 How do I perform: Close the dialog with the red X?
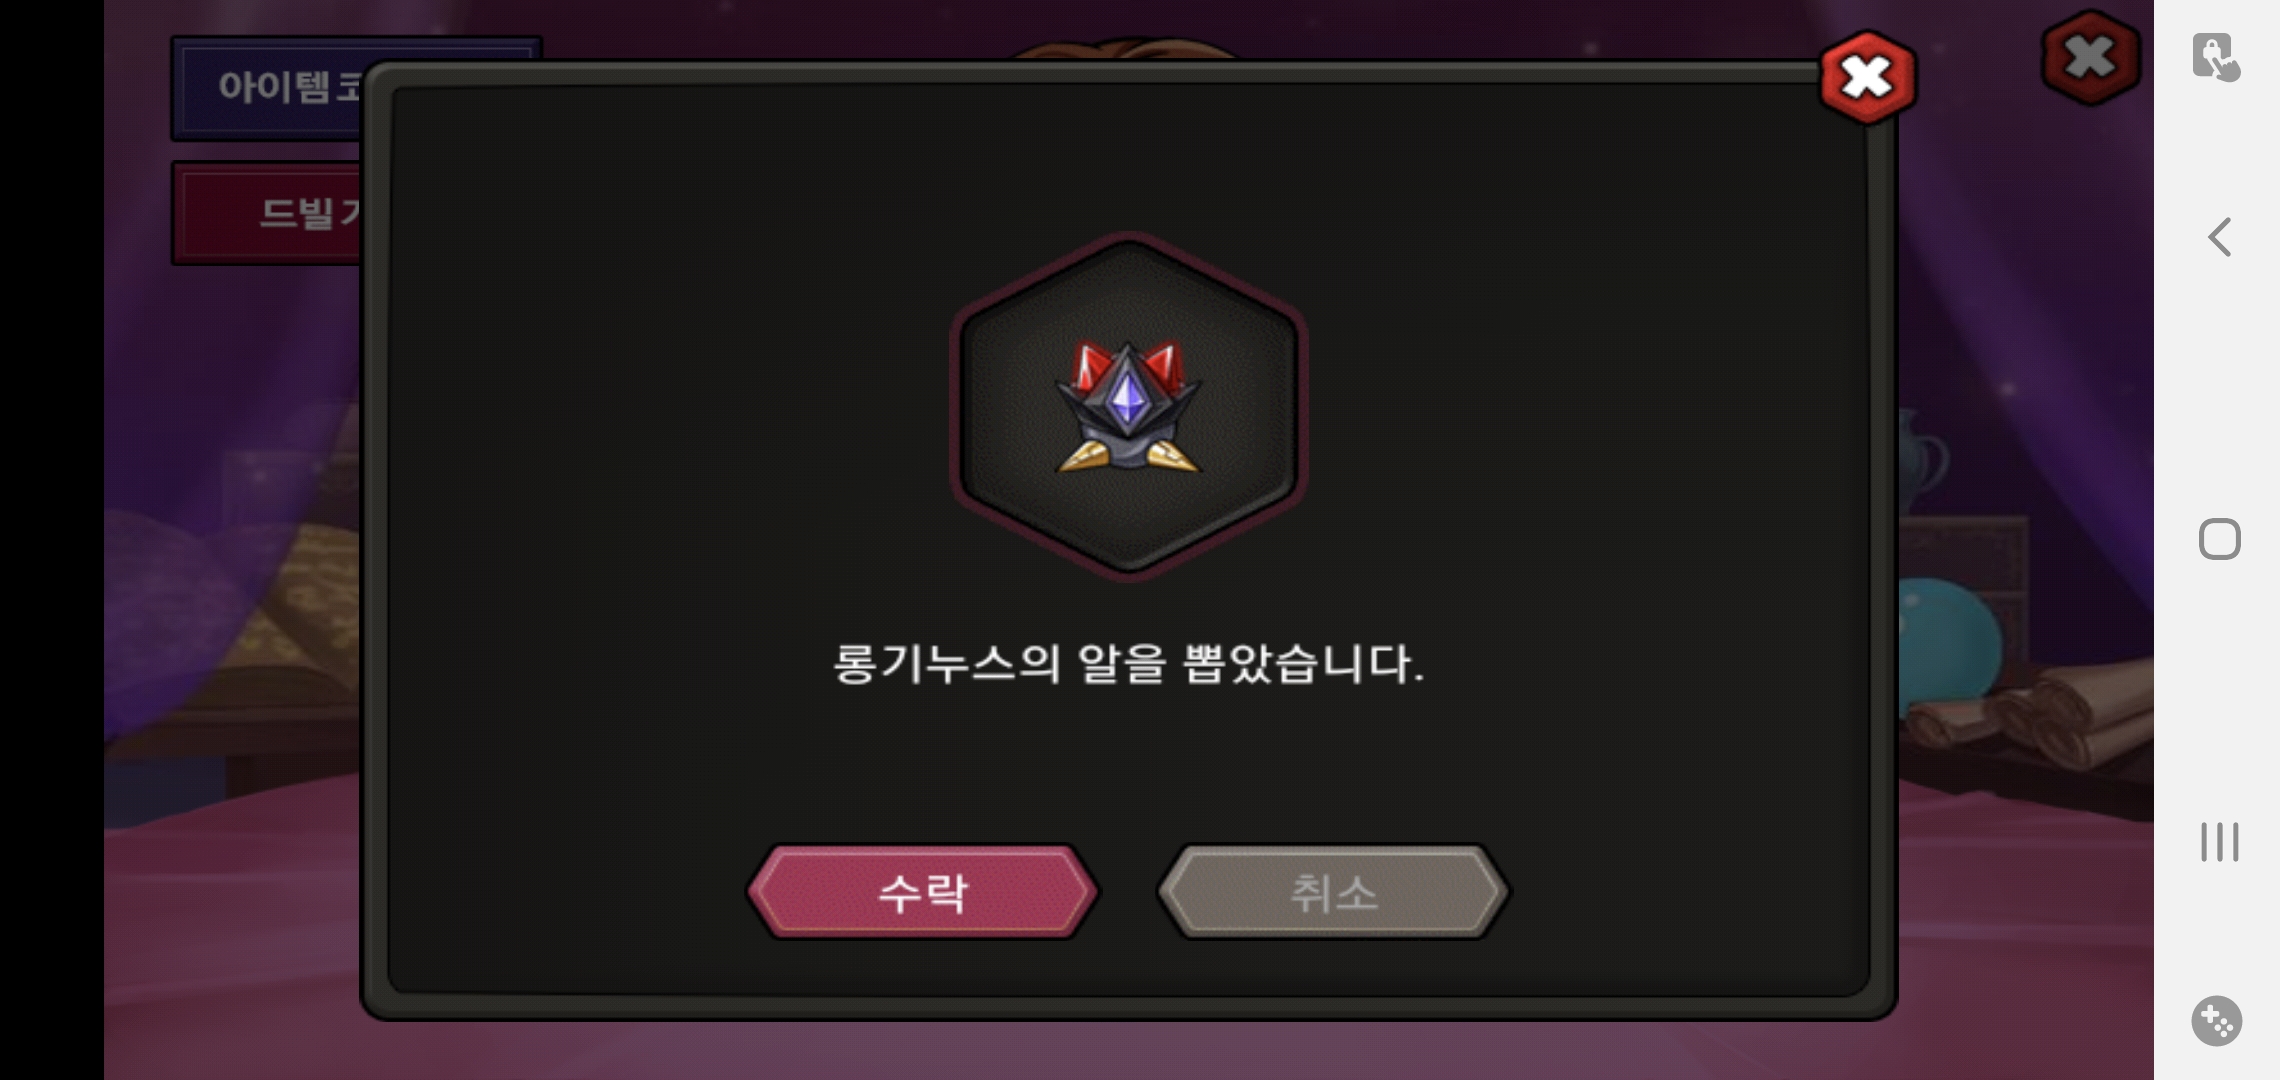1867,77
